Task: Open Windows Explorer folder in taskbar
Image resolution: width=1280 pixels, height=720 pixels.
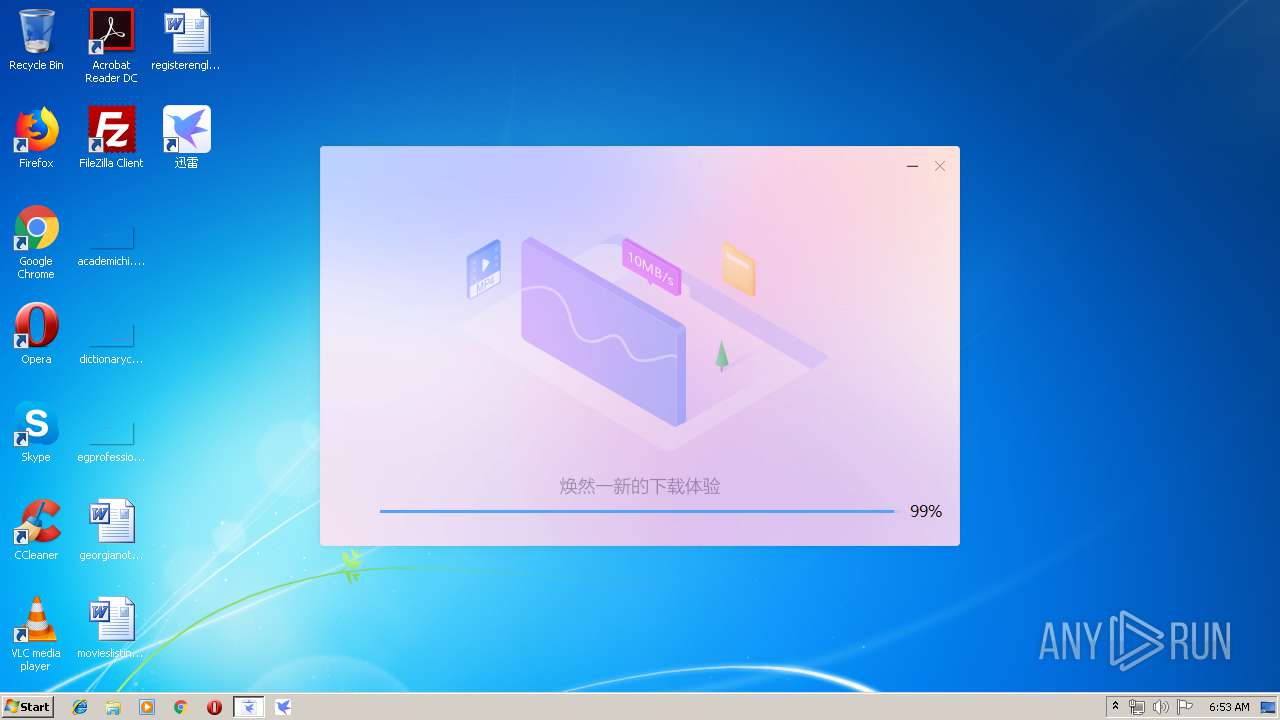Action: [x=113, y=707]
